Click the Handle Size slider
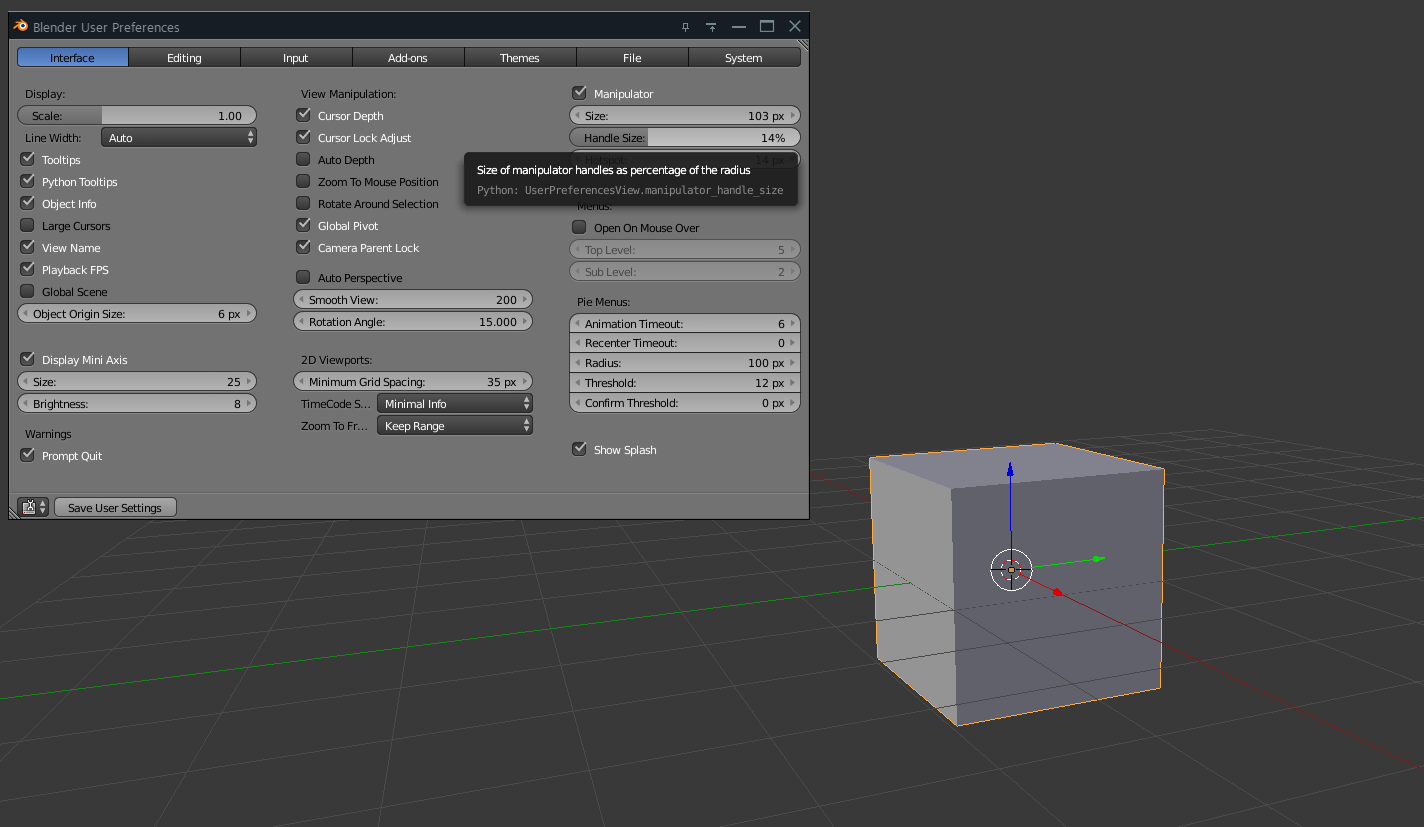Image resolution: width=1424 pixels, height=827 pixels. [685, 138]
